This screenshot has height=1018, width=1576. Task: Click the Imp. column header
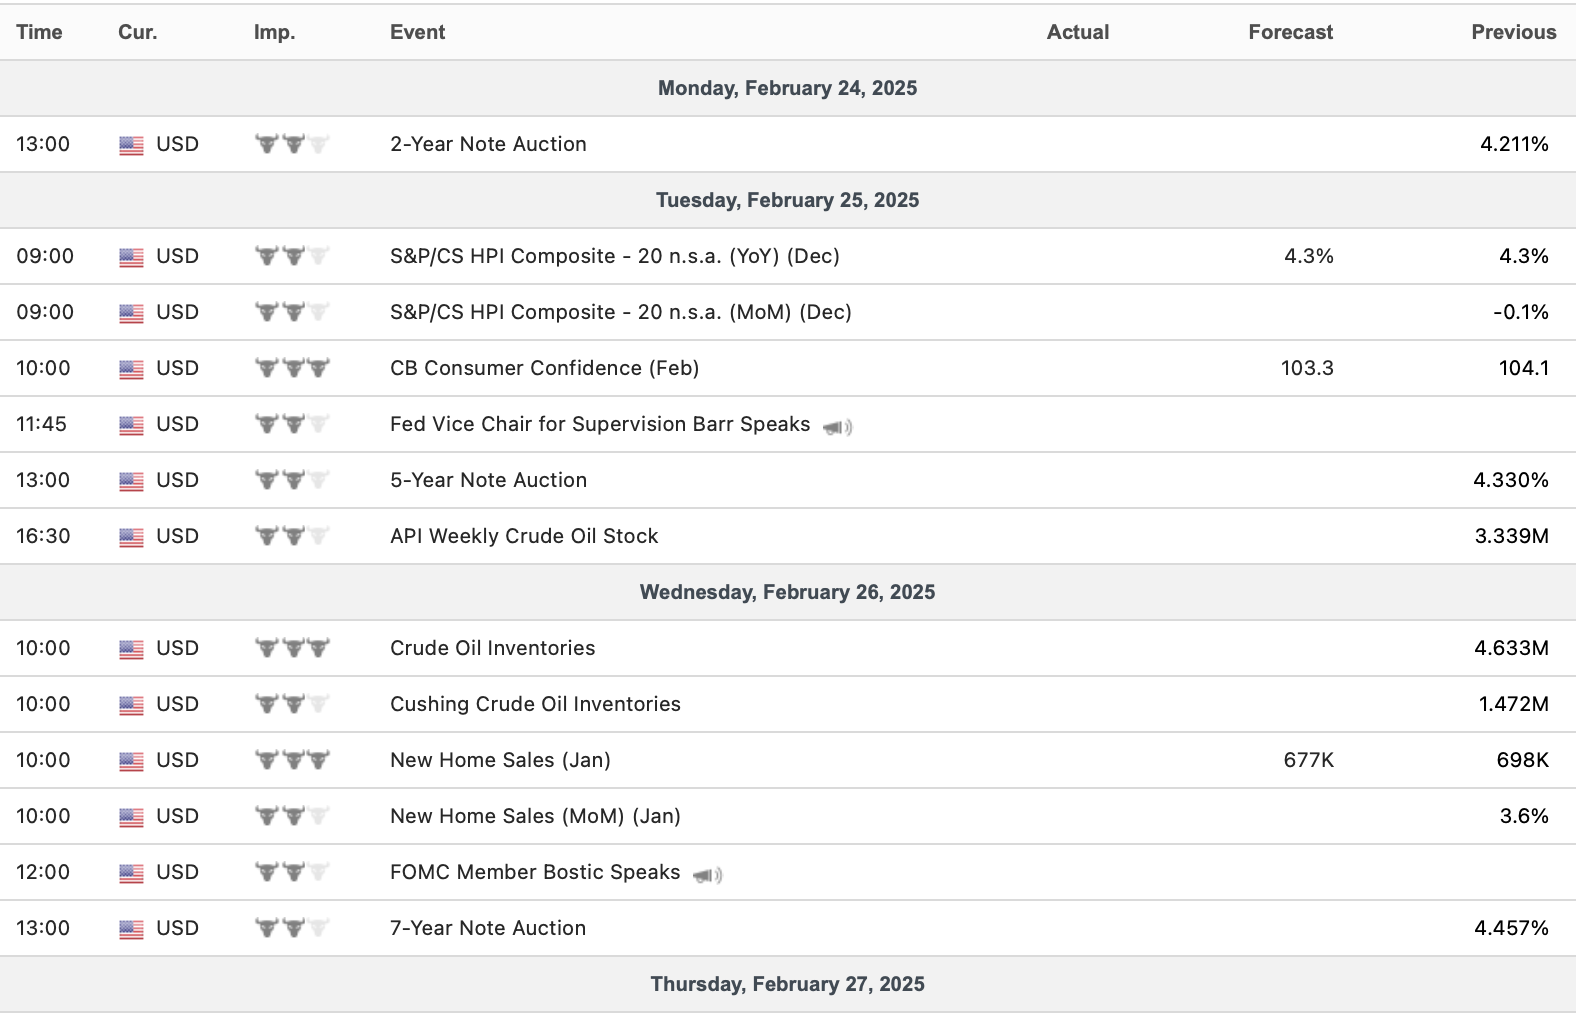[x=274, y=32]
